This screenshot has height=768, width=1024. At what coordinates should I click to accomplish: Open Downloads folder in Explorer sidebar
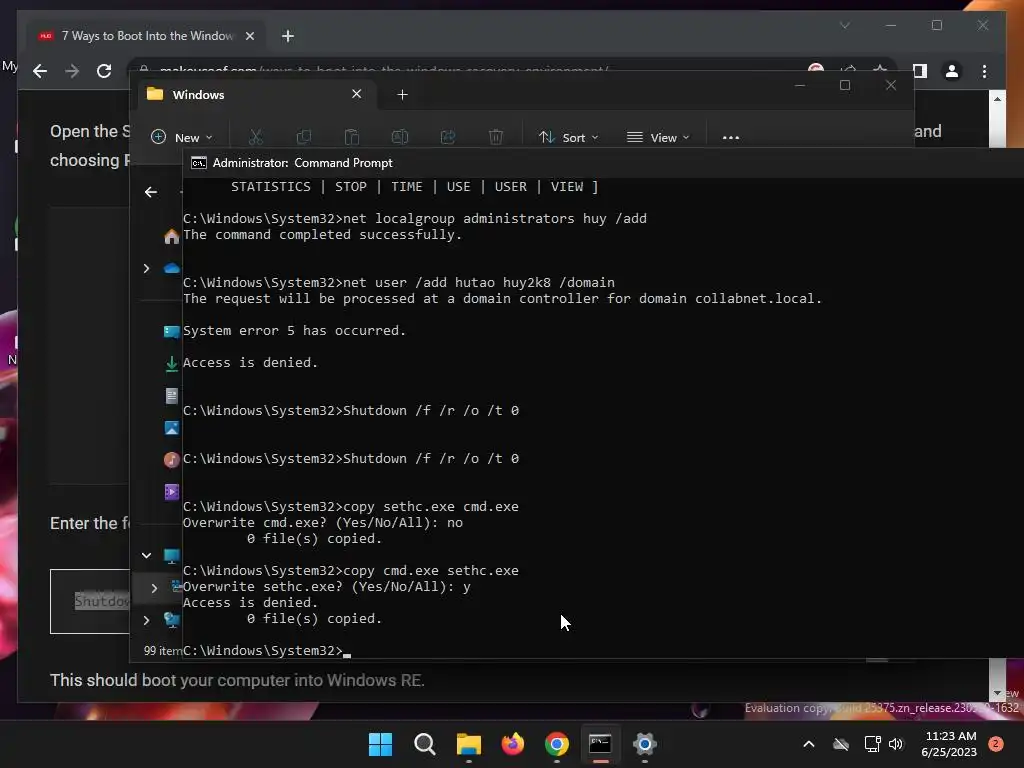pyautogui.click(x=171, y=364)
